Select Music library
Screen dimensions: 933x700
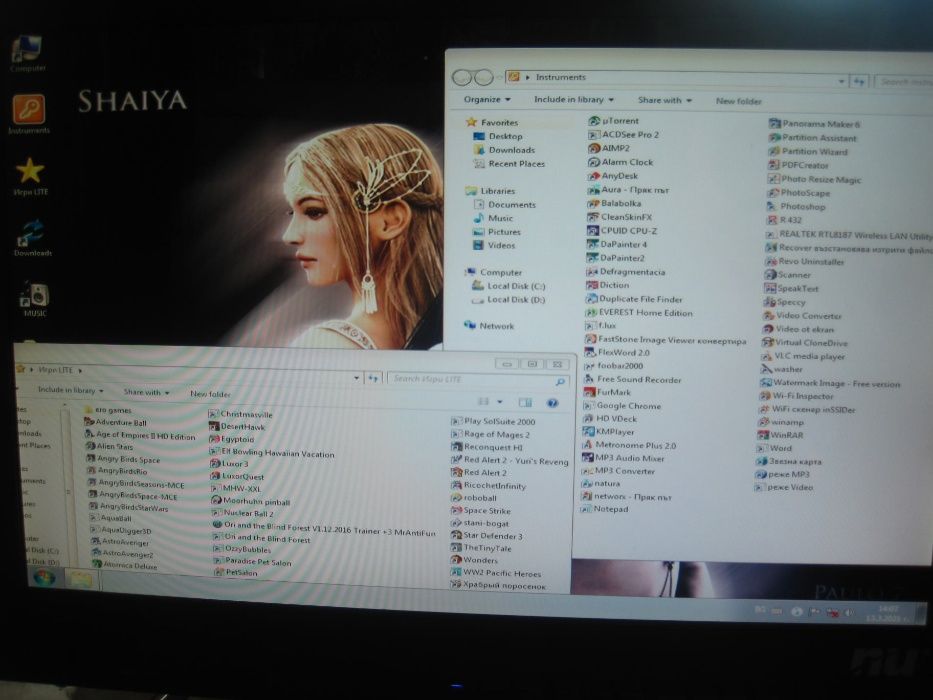493,218
